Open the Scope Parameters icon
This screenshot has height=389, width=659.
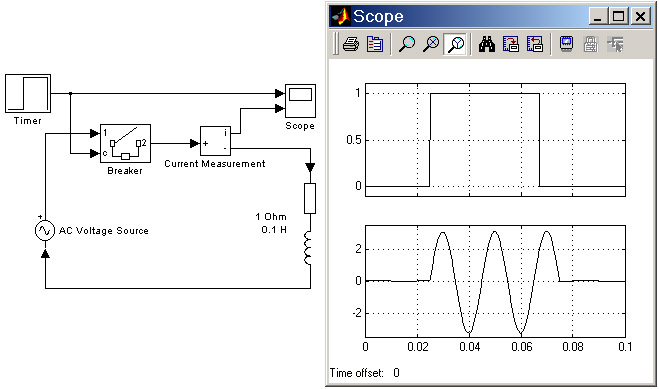tap(374, 44)
